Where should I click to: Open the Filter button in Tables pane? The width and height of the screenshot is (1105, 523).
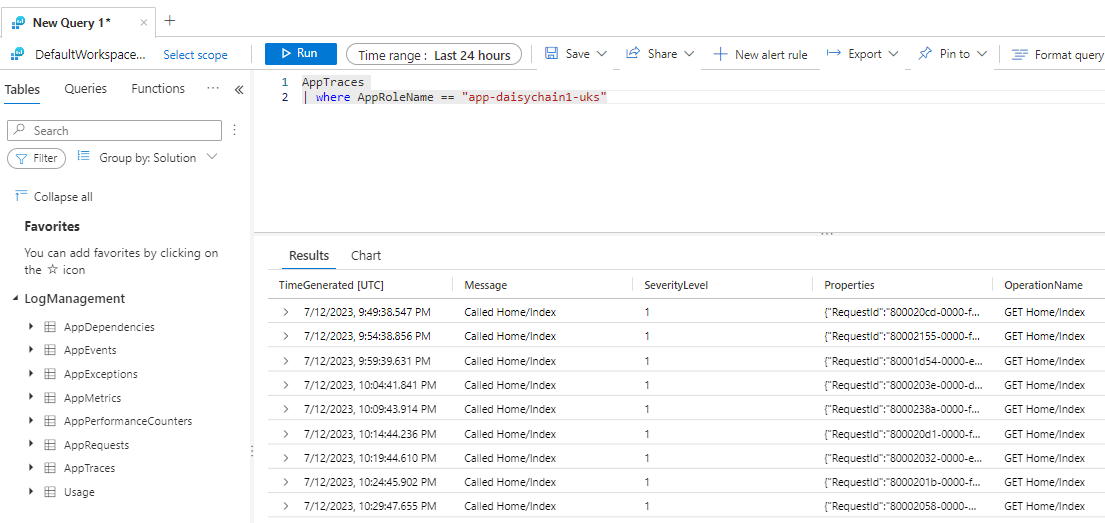[x=37, y=158]
